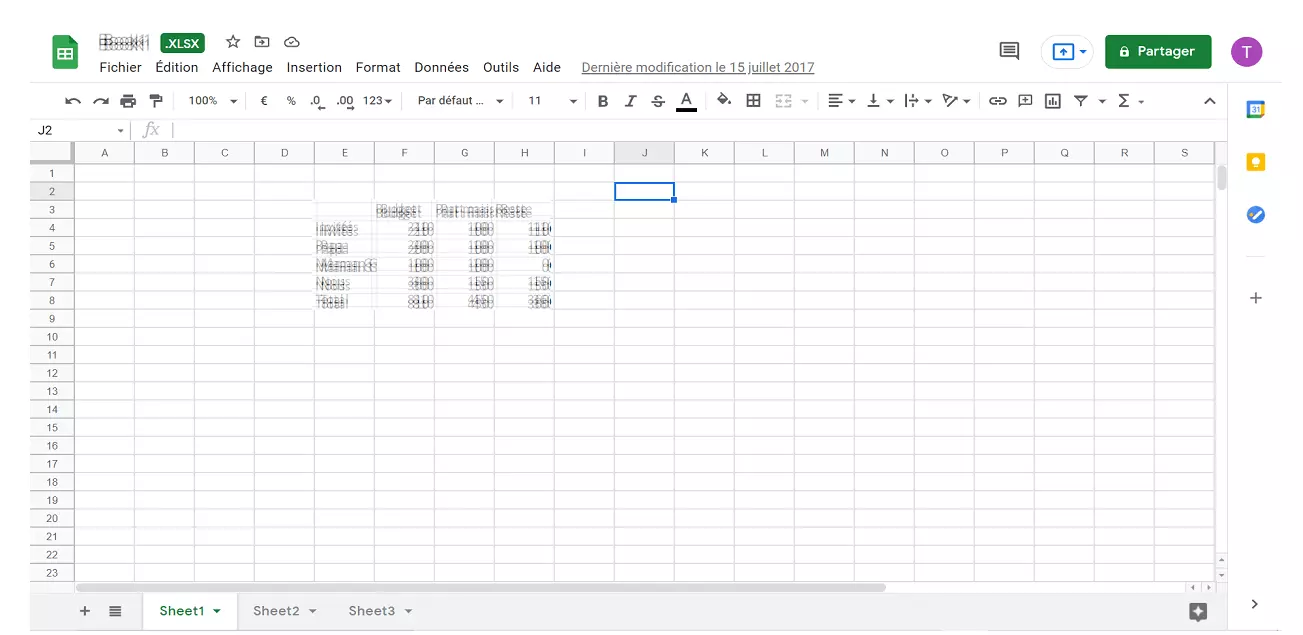Switch to the Sheet2 tab
The image size is (1303, 635).
(x=285, y=611)
